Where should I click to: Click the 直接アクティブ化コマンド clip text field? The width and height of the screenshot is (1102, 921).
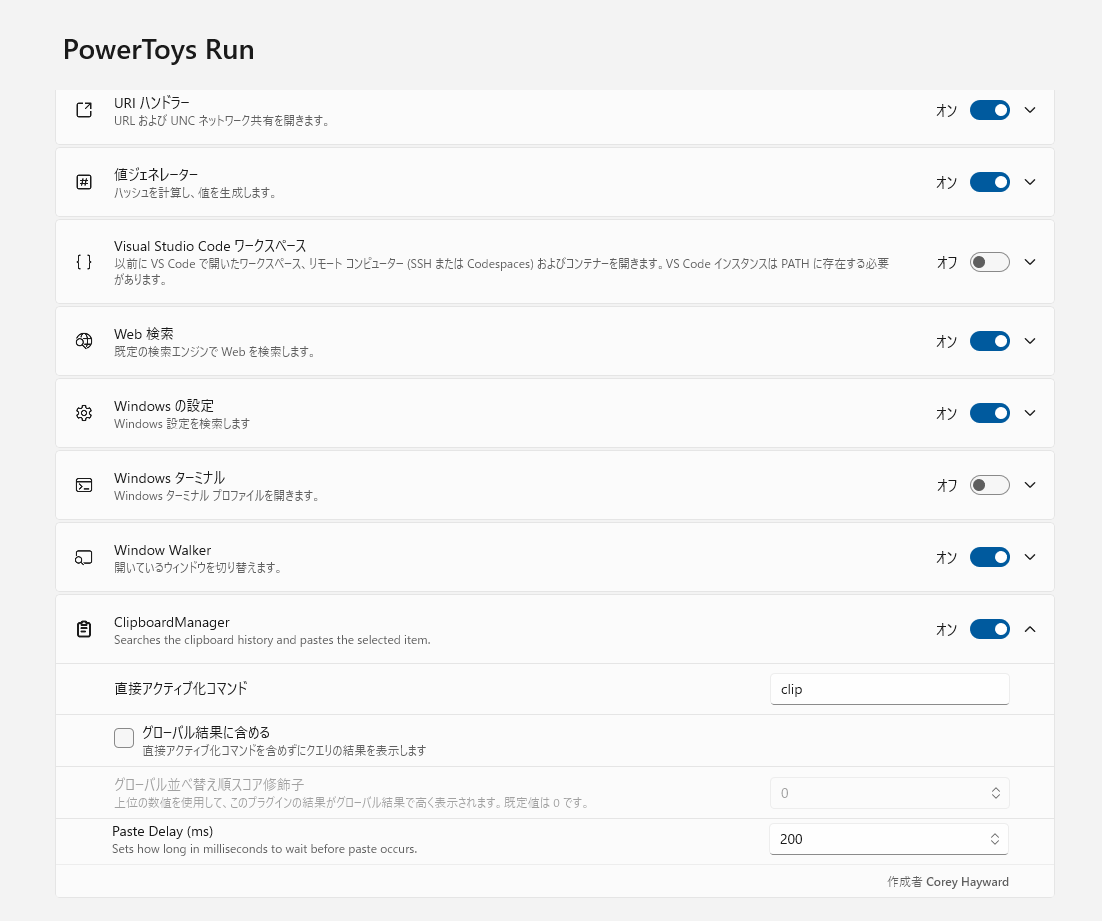(x=890, y=689)
